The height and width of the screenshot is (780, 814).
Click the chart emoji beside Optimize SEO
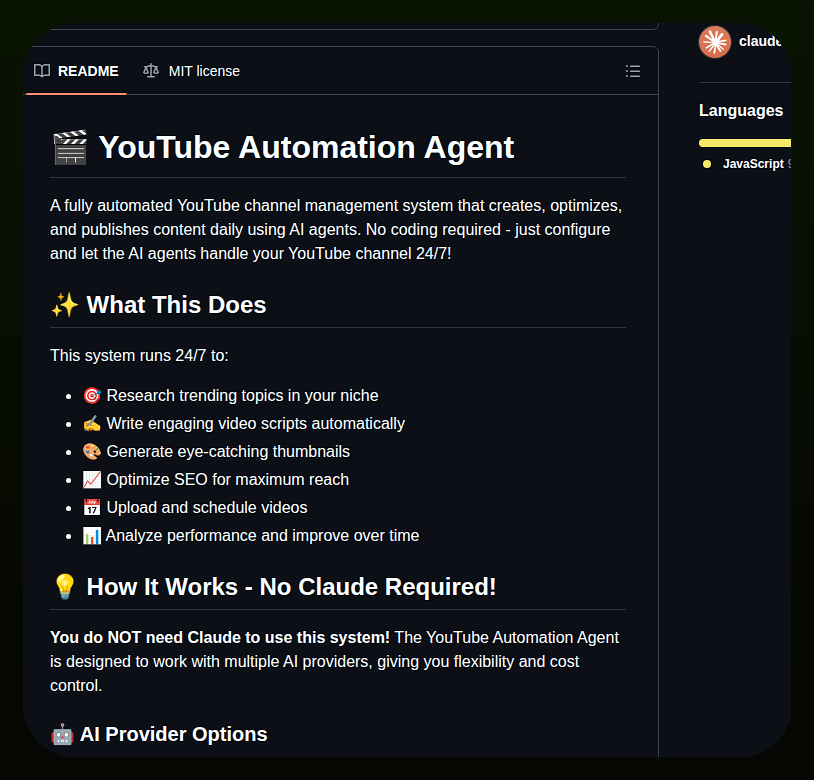tap(92, 480)
